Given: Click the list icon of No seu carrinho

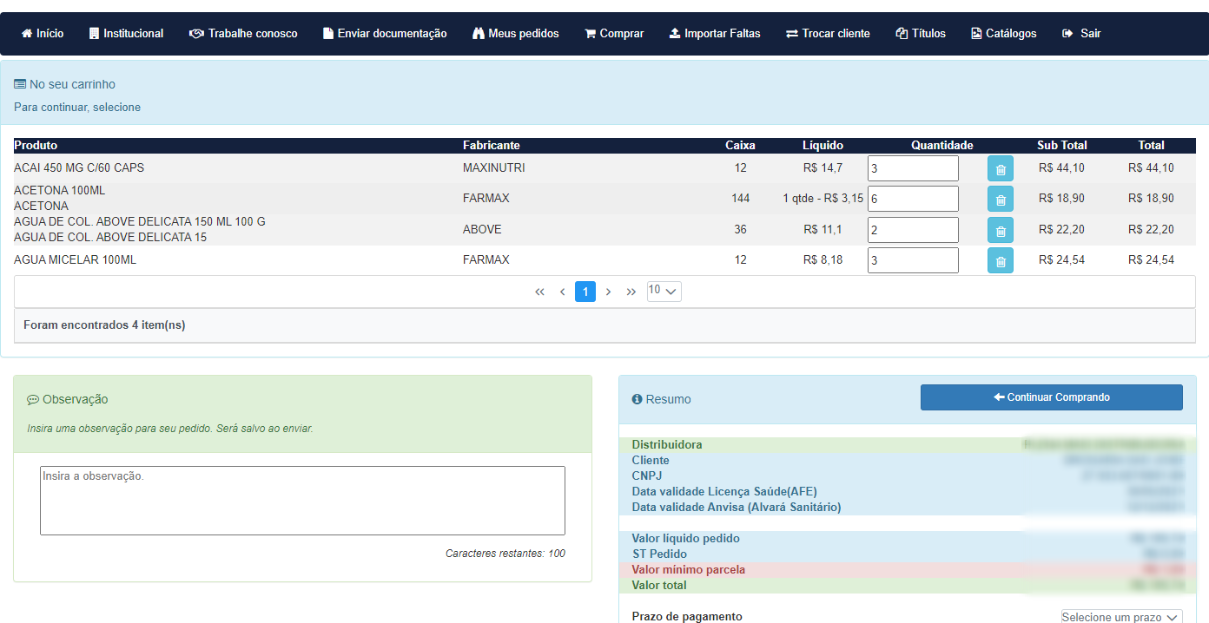Looking at the screenshot, I should [20, 85].
